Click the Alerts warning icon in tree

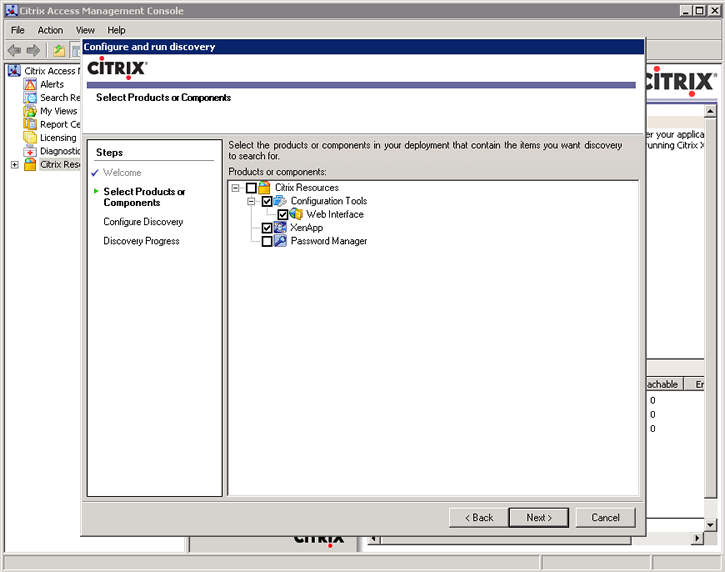pos(30,84)
